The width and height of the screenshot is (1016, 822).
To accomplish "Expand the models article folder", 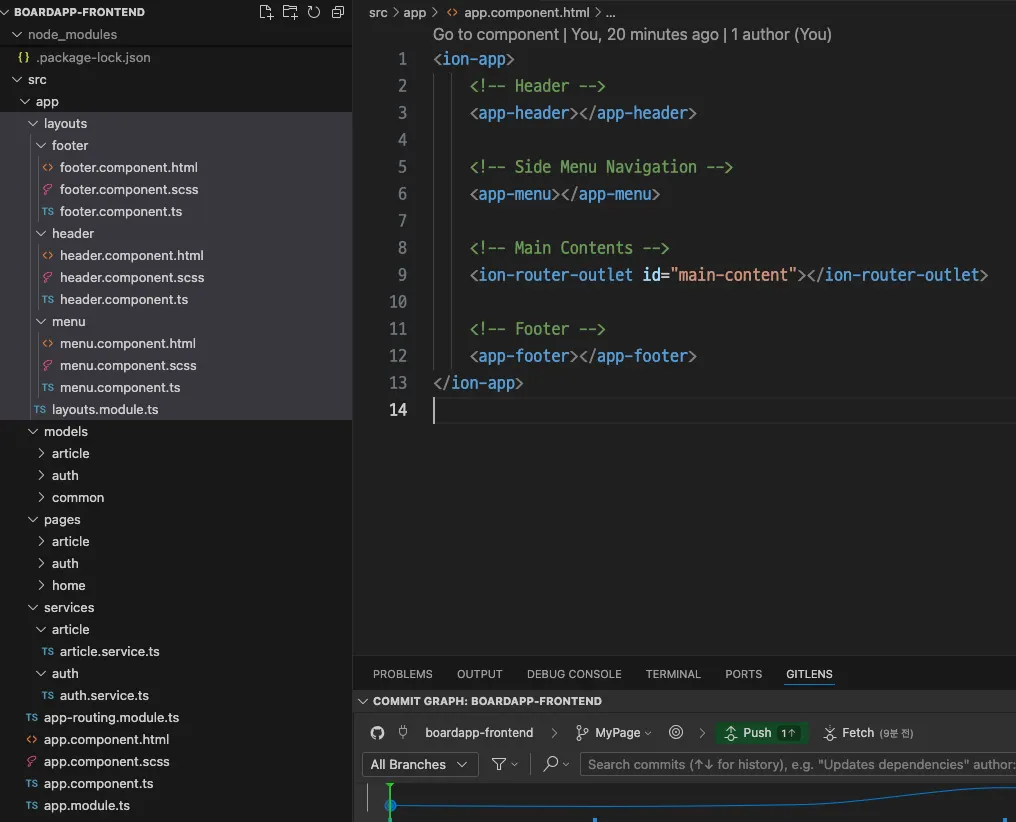I will point(70,453).
